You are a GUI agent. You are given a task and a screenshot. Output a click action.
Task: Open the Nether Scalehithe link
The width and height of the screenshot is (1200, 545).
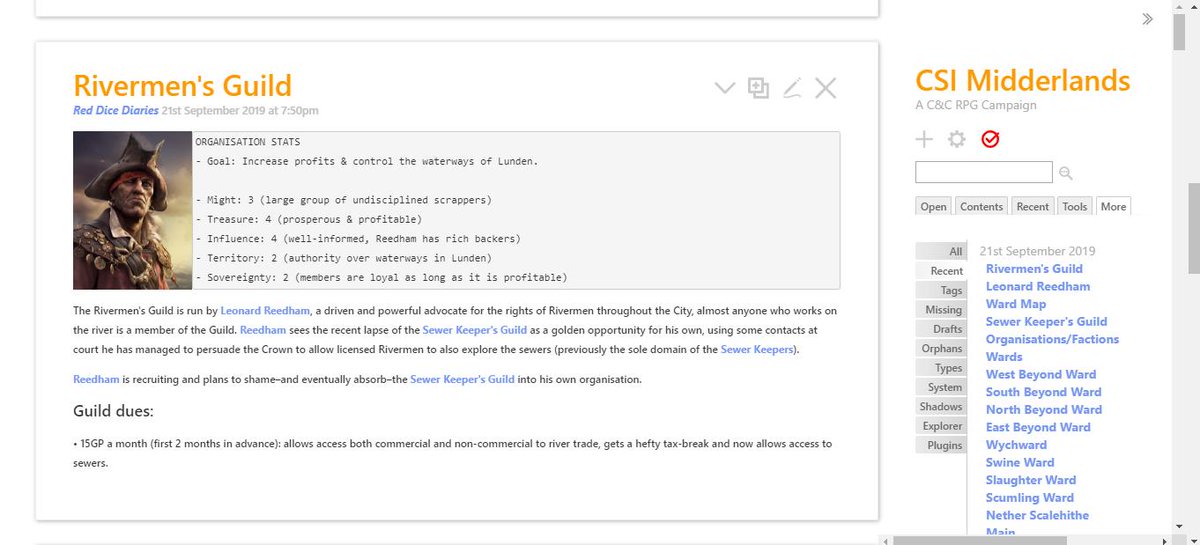(1037, 515)
